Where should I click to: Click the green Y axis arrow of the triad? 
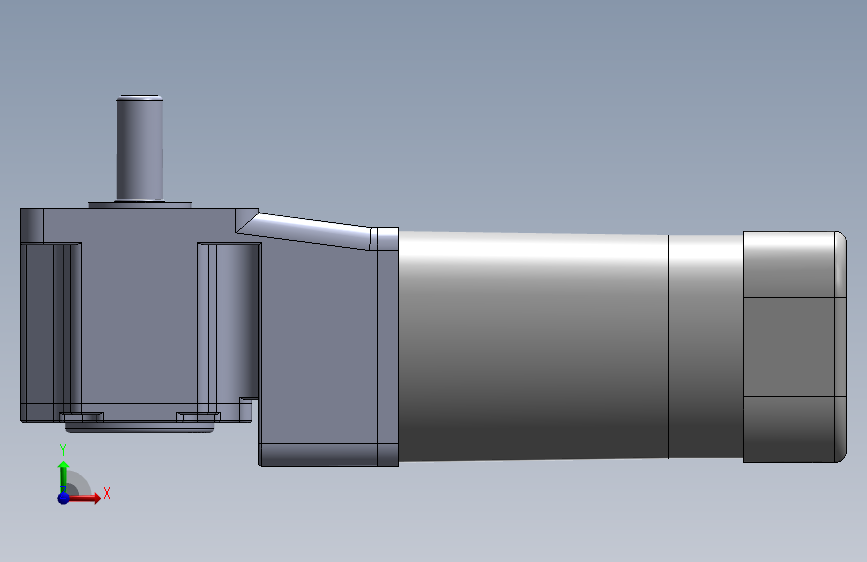click(x=63, y=474)
